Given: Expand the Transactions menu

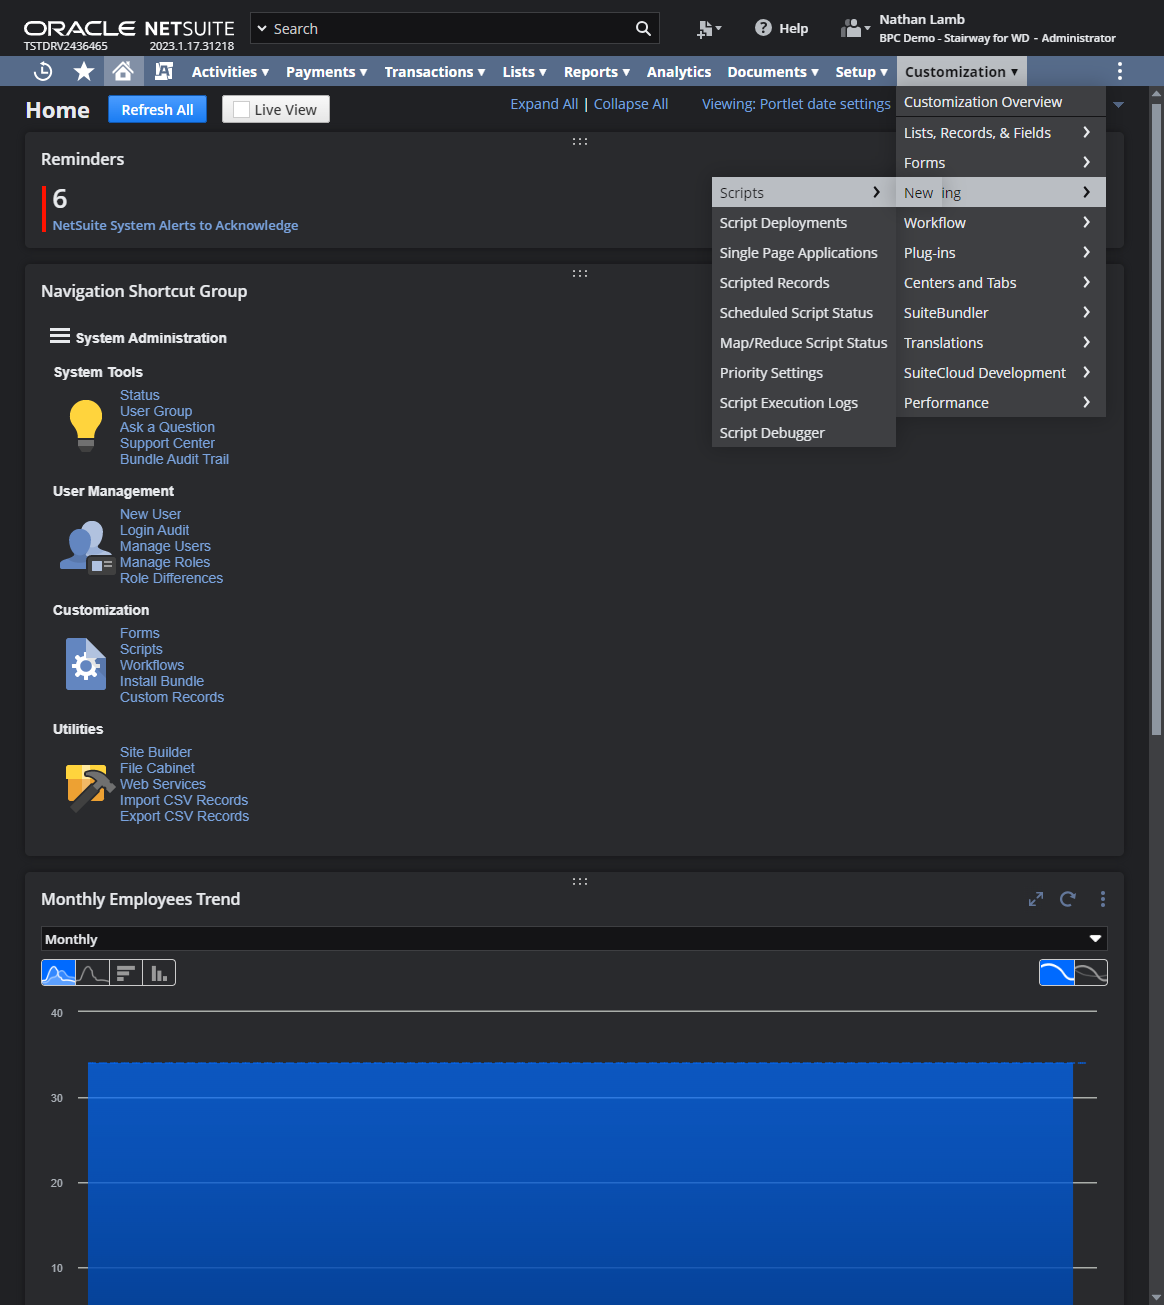Looking at the screenshot, I should coord(435,72).
